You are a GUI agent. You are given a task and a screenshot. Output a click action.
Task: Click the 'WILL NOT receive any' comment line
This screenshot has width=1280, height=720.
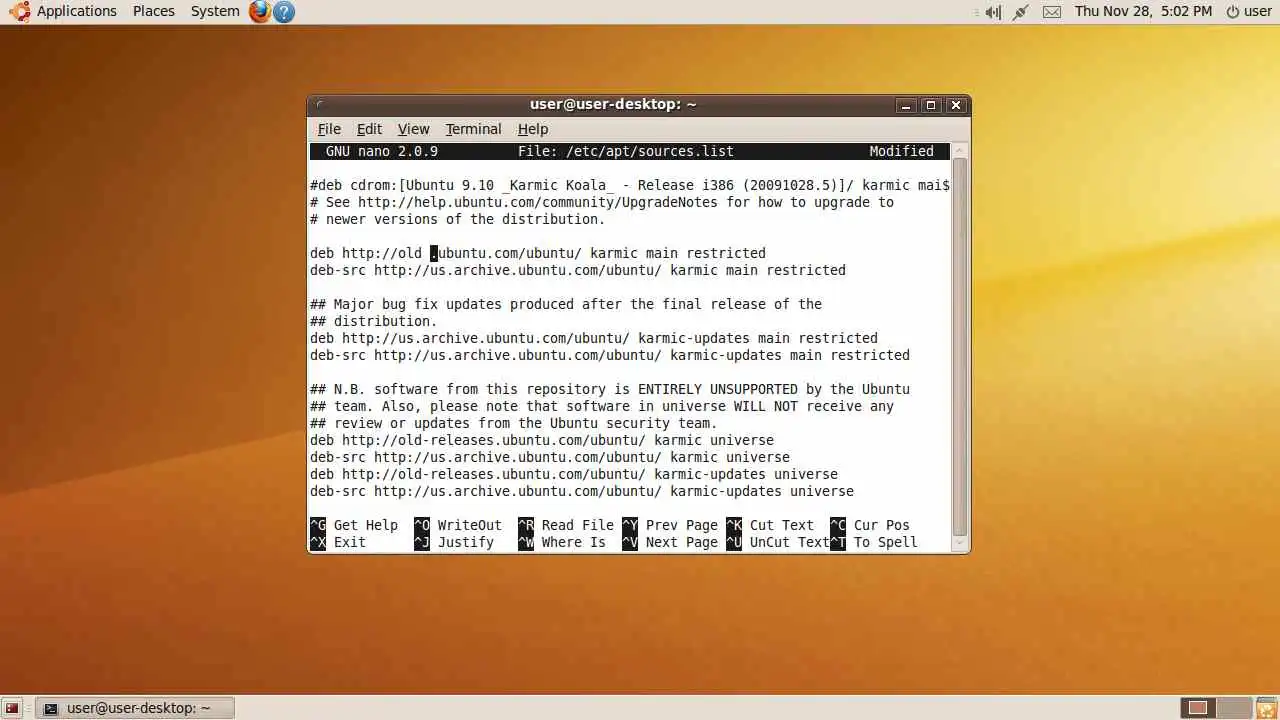602,406
